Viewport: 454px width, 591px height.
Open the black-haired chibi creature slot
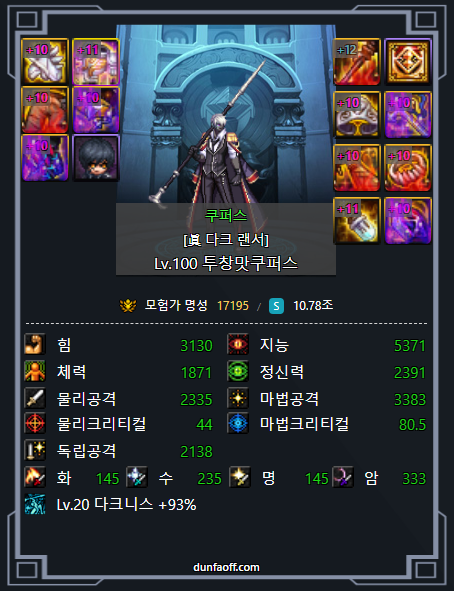click(96, 158)
